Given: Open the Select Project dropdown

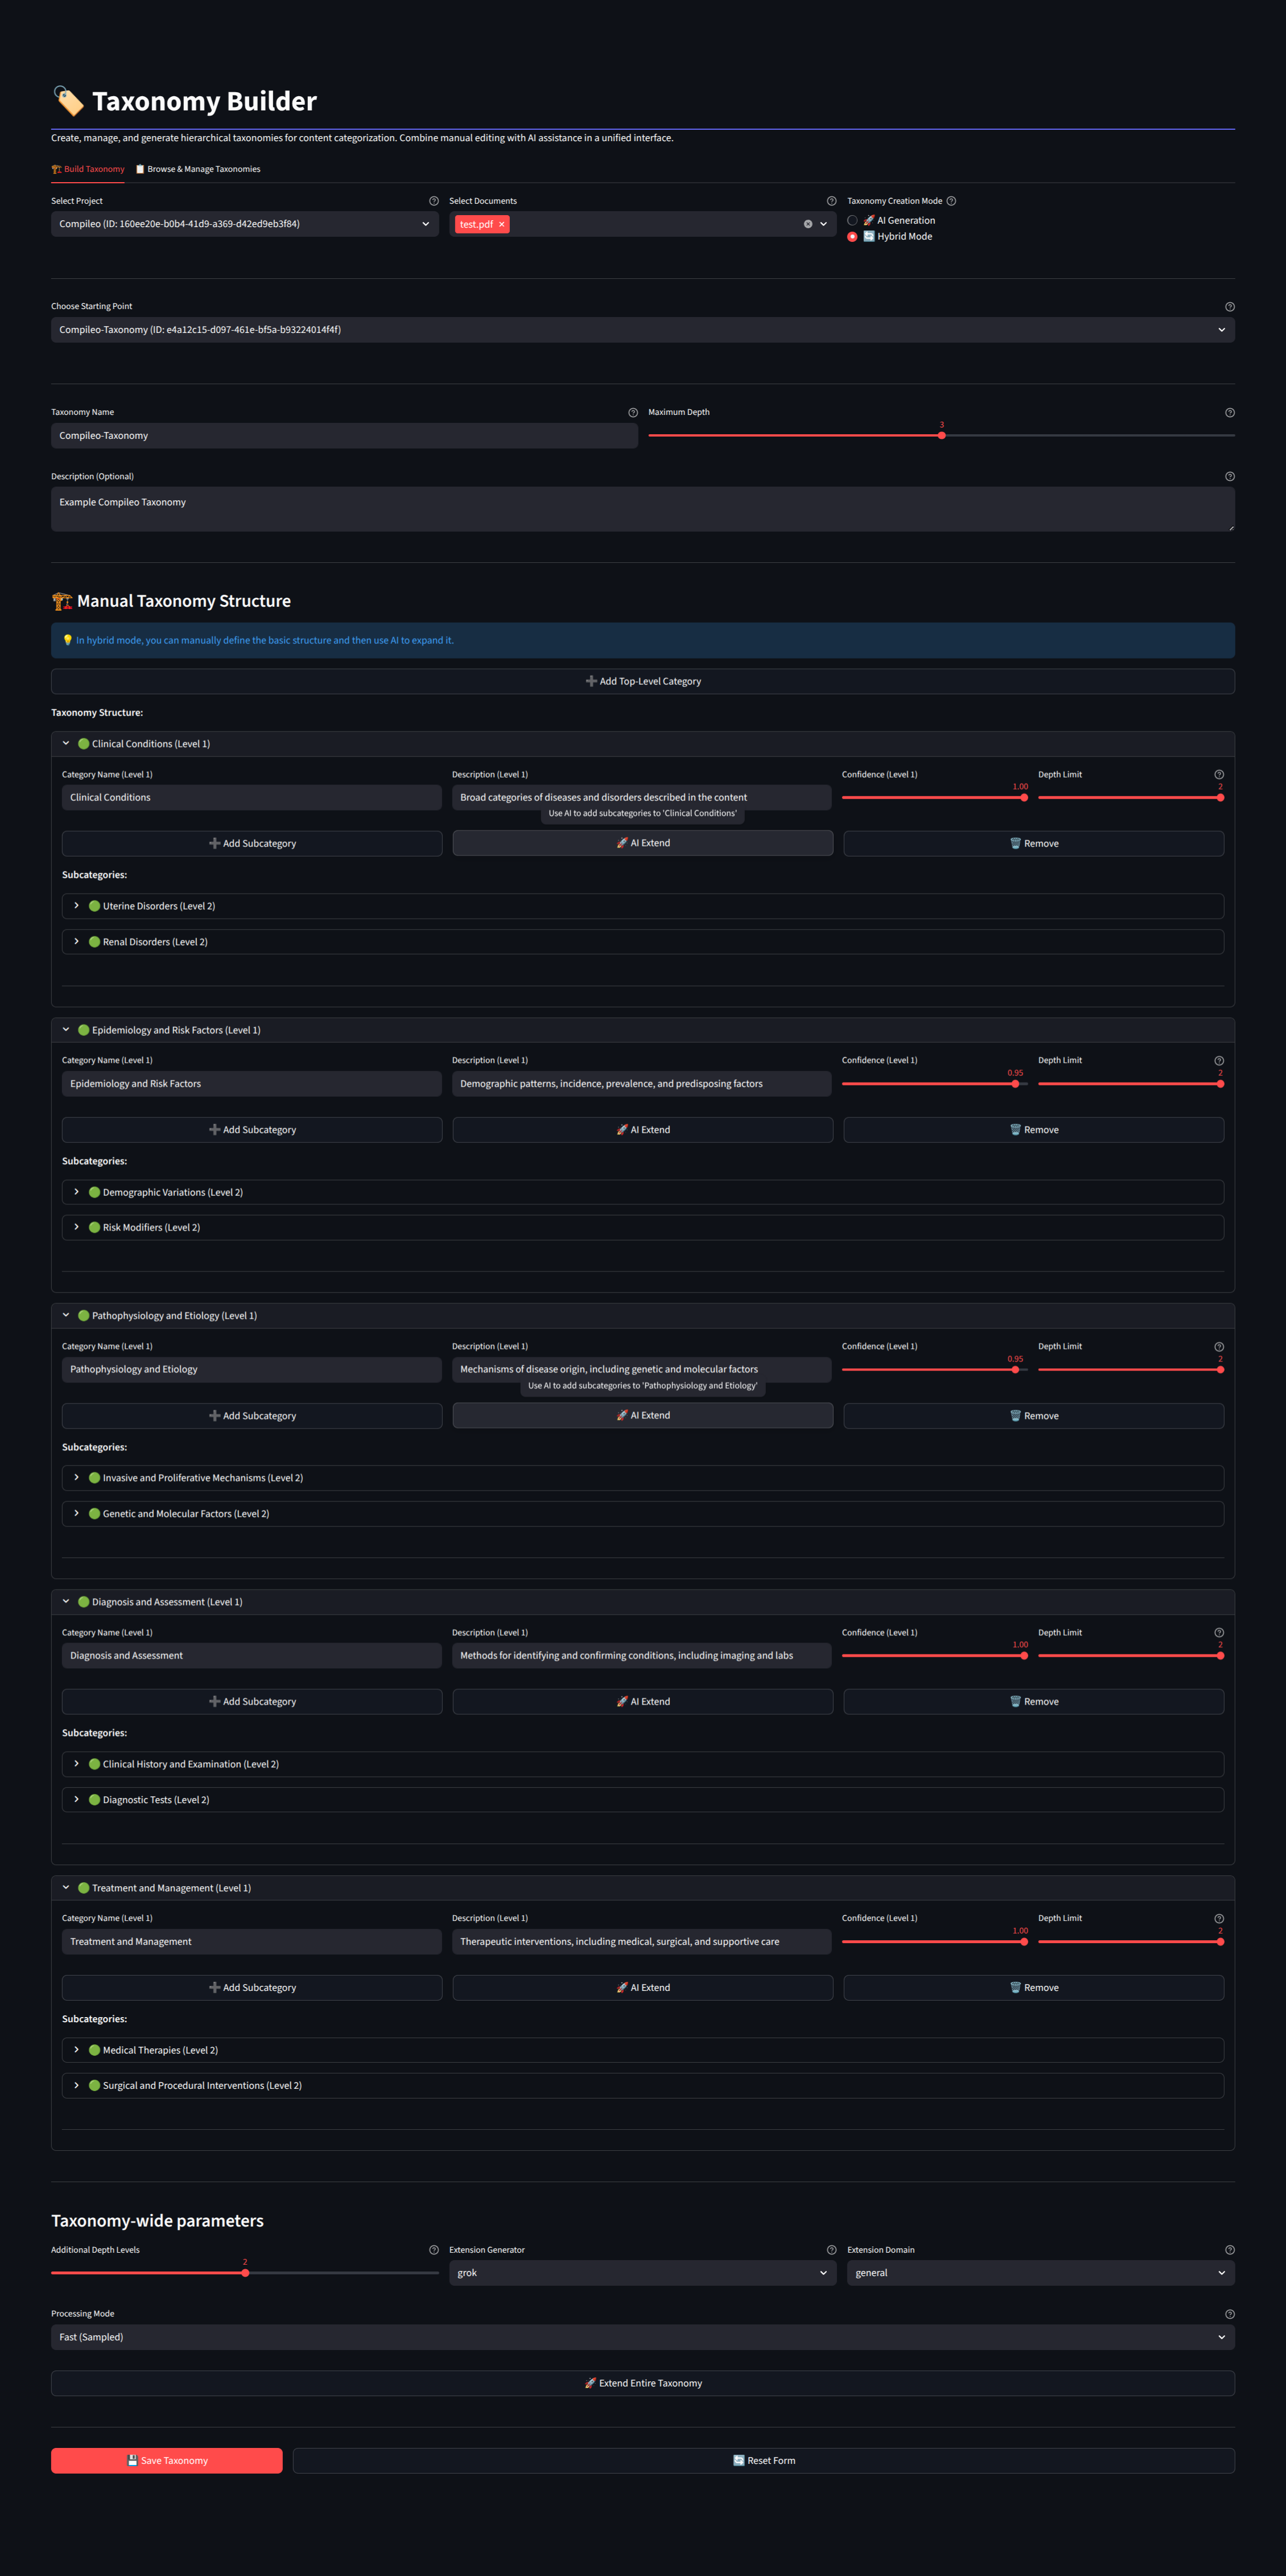Looking at the screenshot, I should tap(244, 224).
